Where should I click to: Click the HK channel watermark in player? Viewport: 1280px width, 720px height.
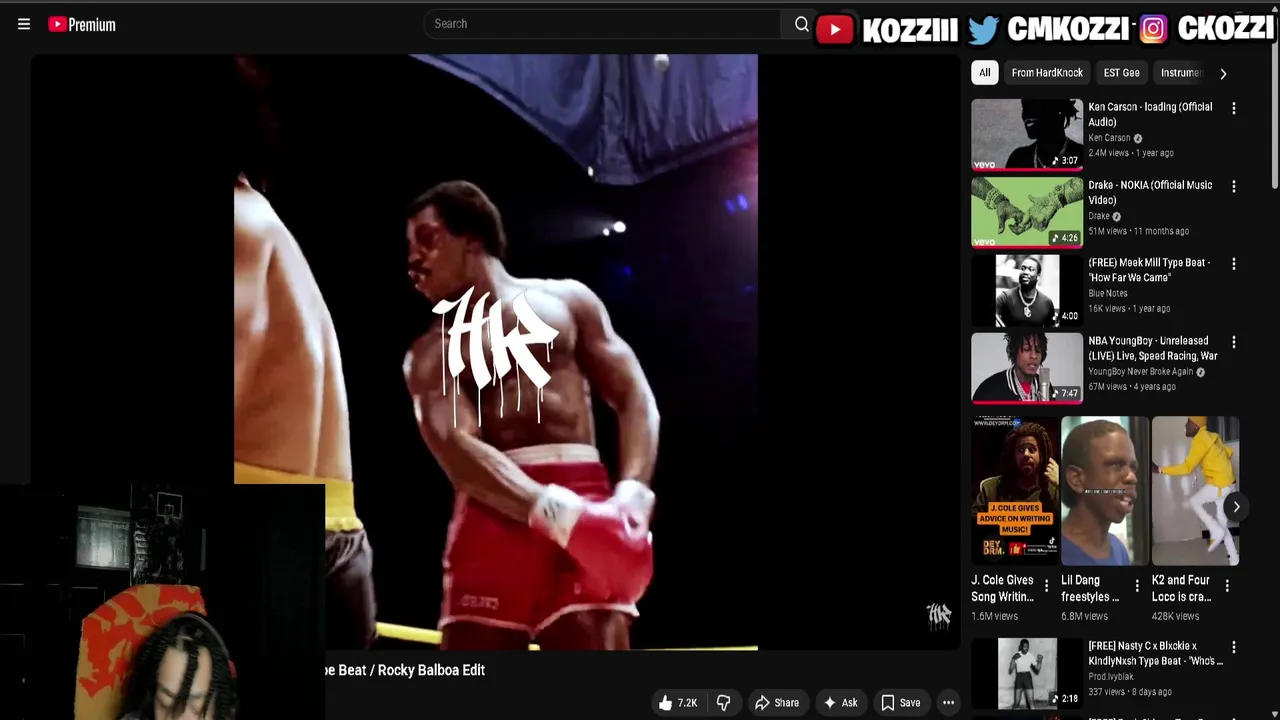[x=938, y=615]
